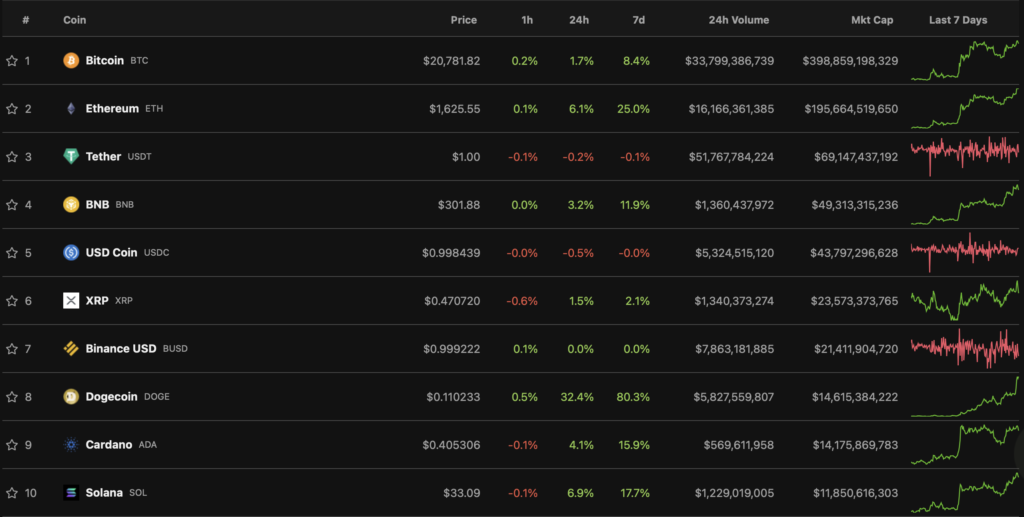The height and width of the screenshot is (517, 1024).
Task: View Bitcoin's 7-day sparkline chart
Action: (965, 61)
